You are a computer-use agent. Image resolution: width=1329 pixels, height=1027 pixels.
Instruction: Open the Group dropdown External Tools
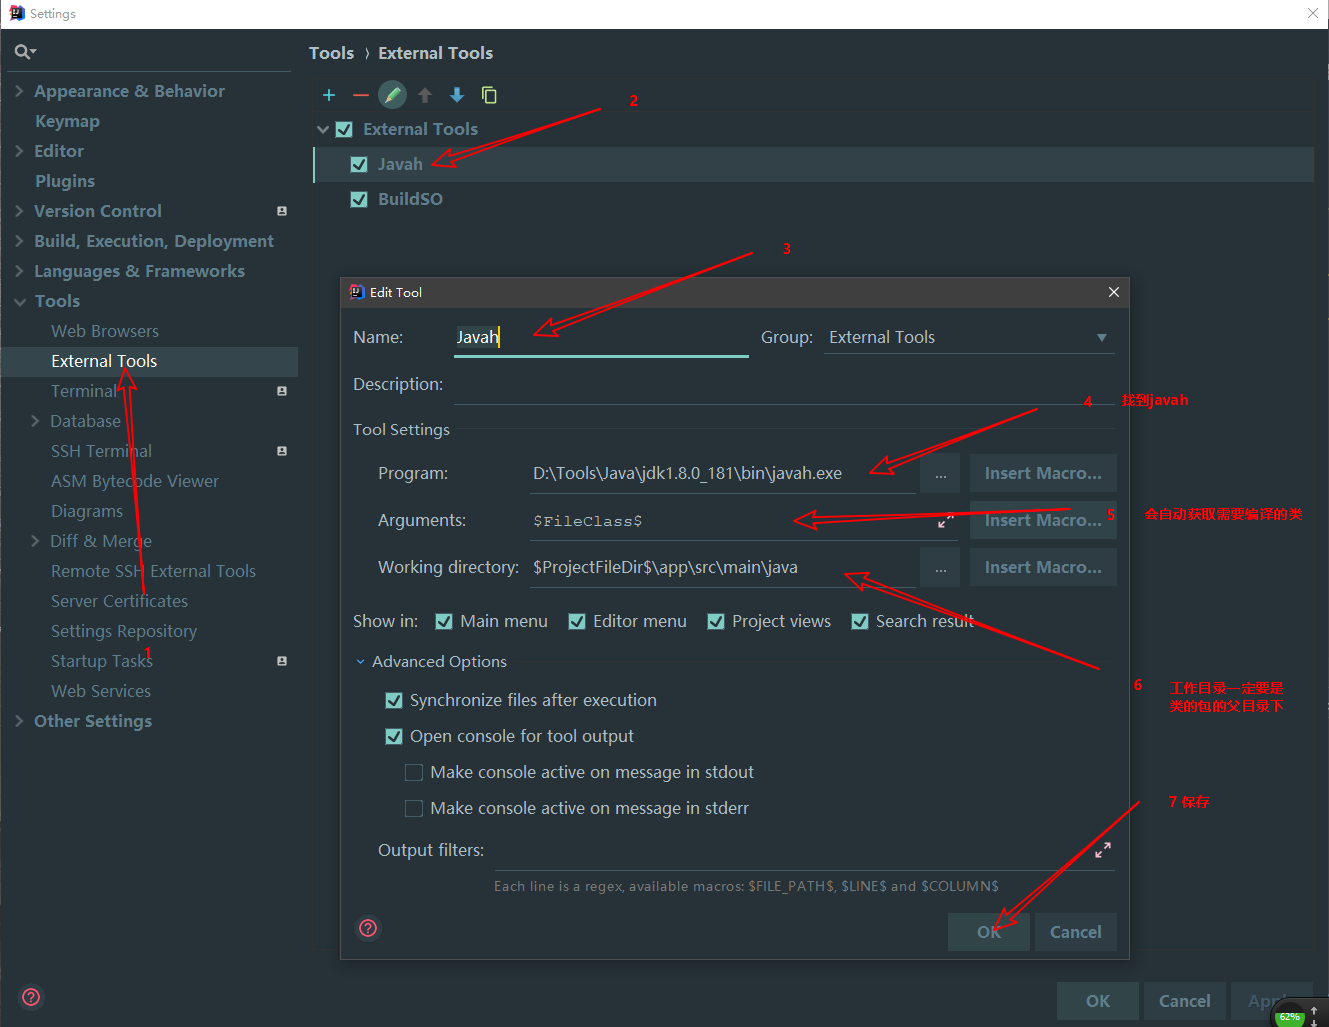click(969, 338)
